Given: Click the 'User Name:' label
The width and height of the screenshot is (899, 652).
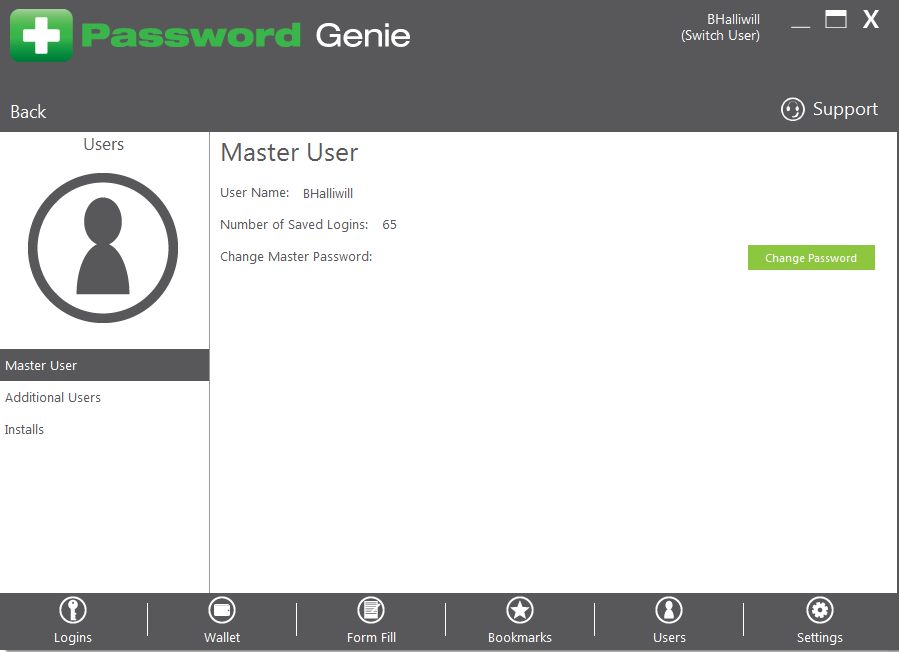Looking at the screenshot, I should point(255,193).
